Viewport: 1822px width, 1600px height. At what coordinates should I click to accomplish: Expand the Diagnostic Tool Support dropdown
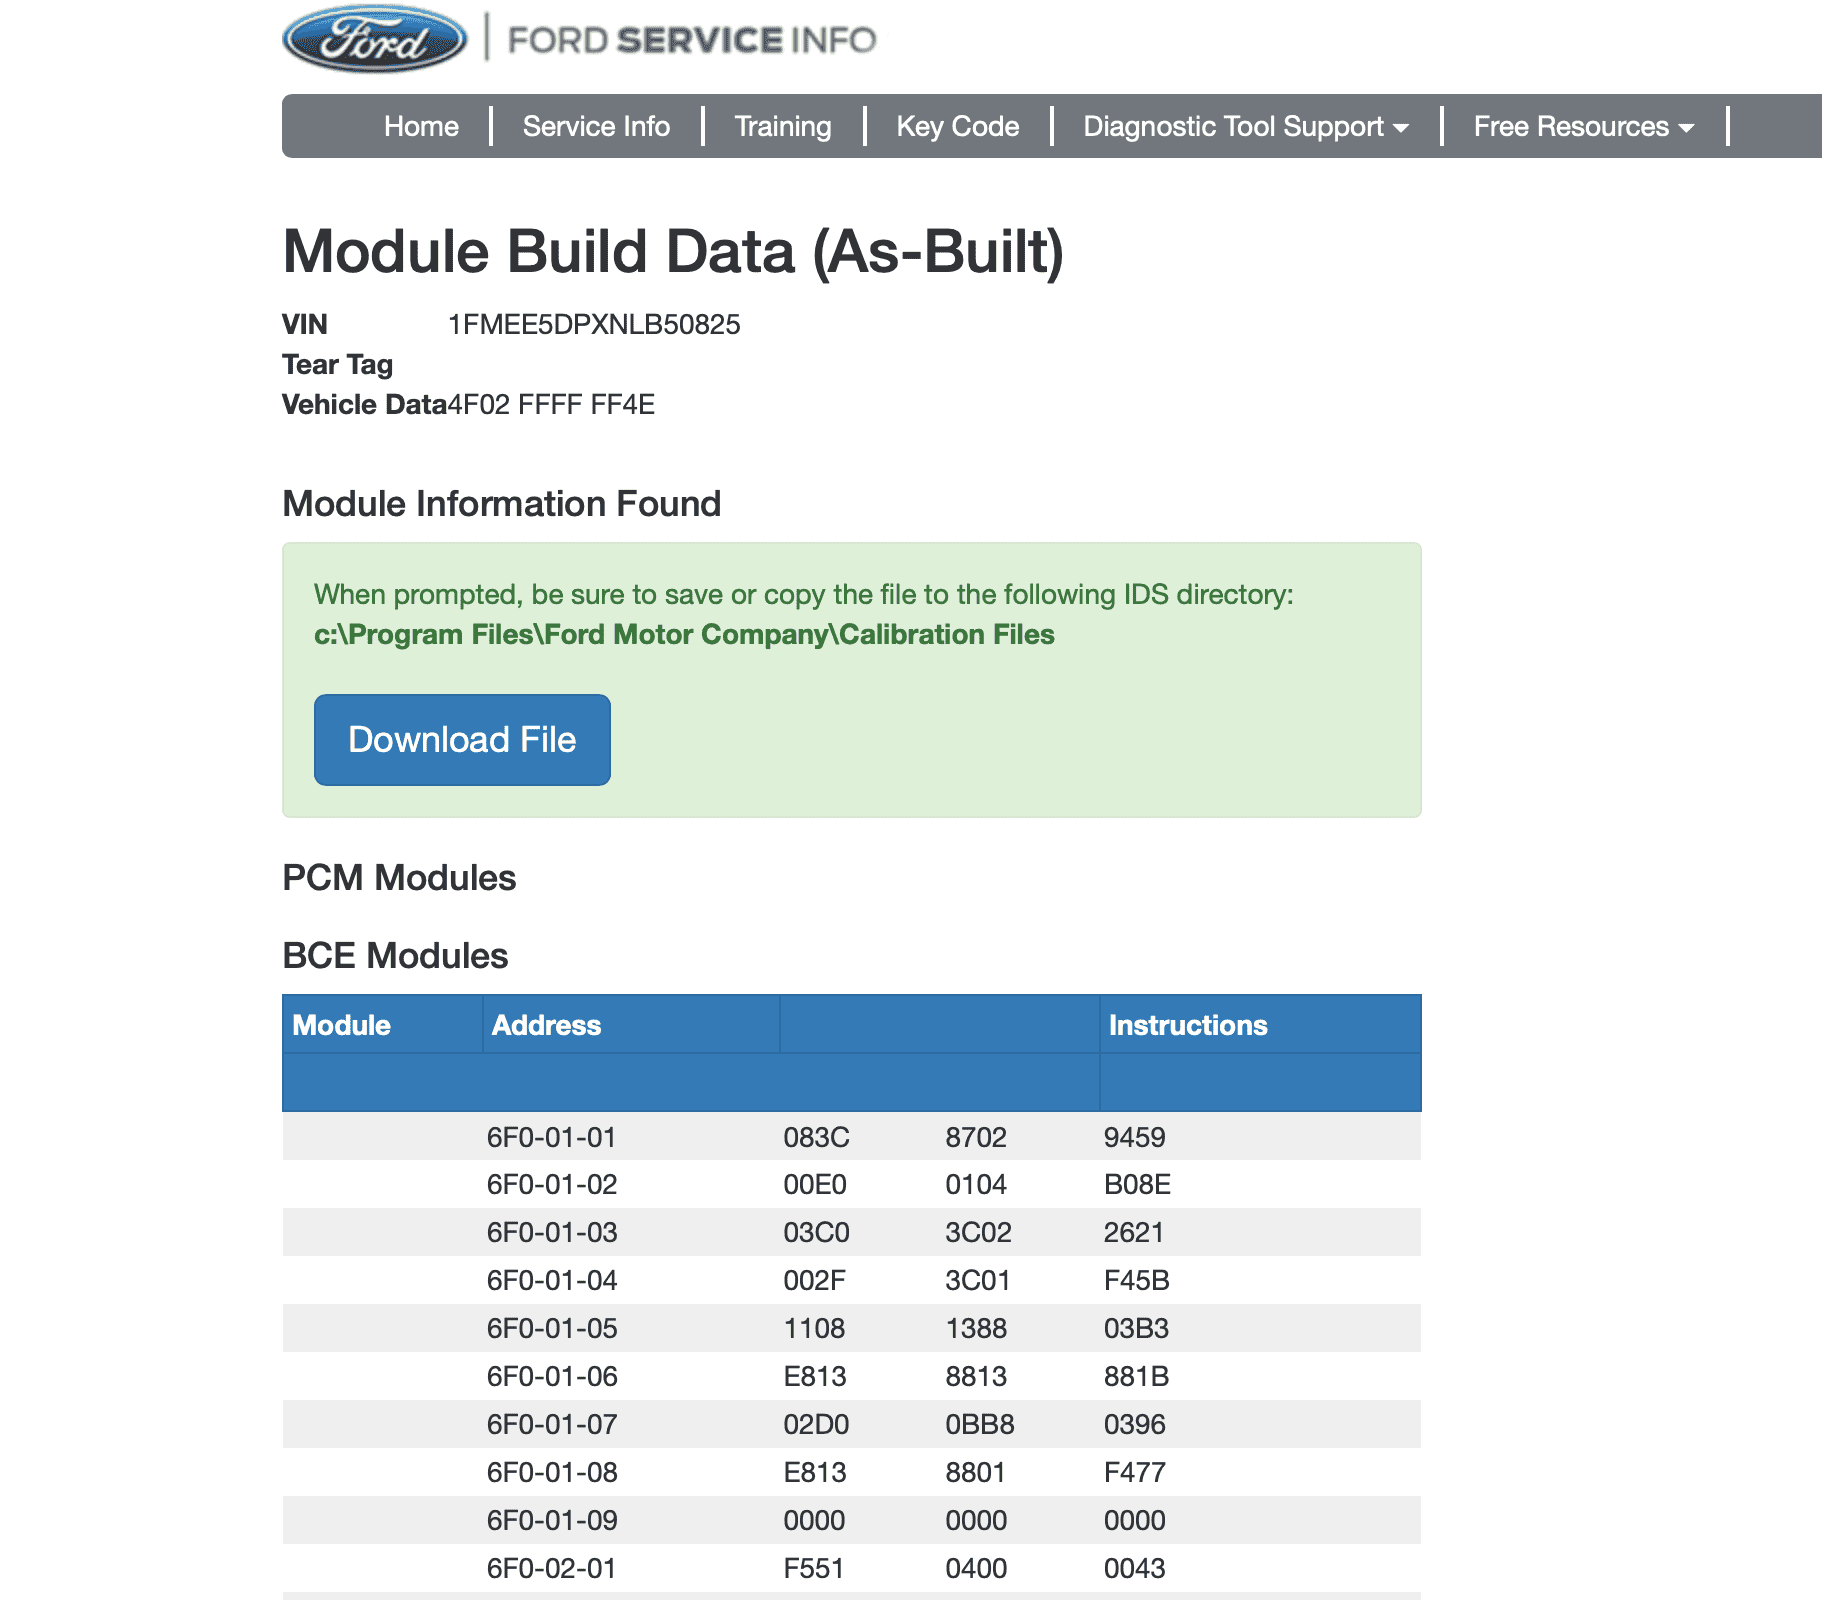[x=1246, y=126]
